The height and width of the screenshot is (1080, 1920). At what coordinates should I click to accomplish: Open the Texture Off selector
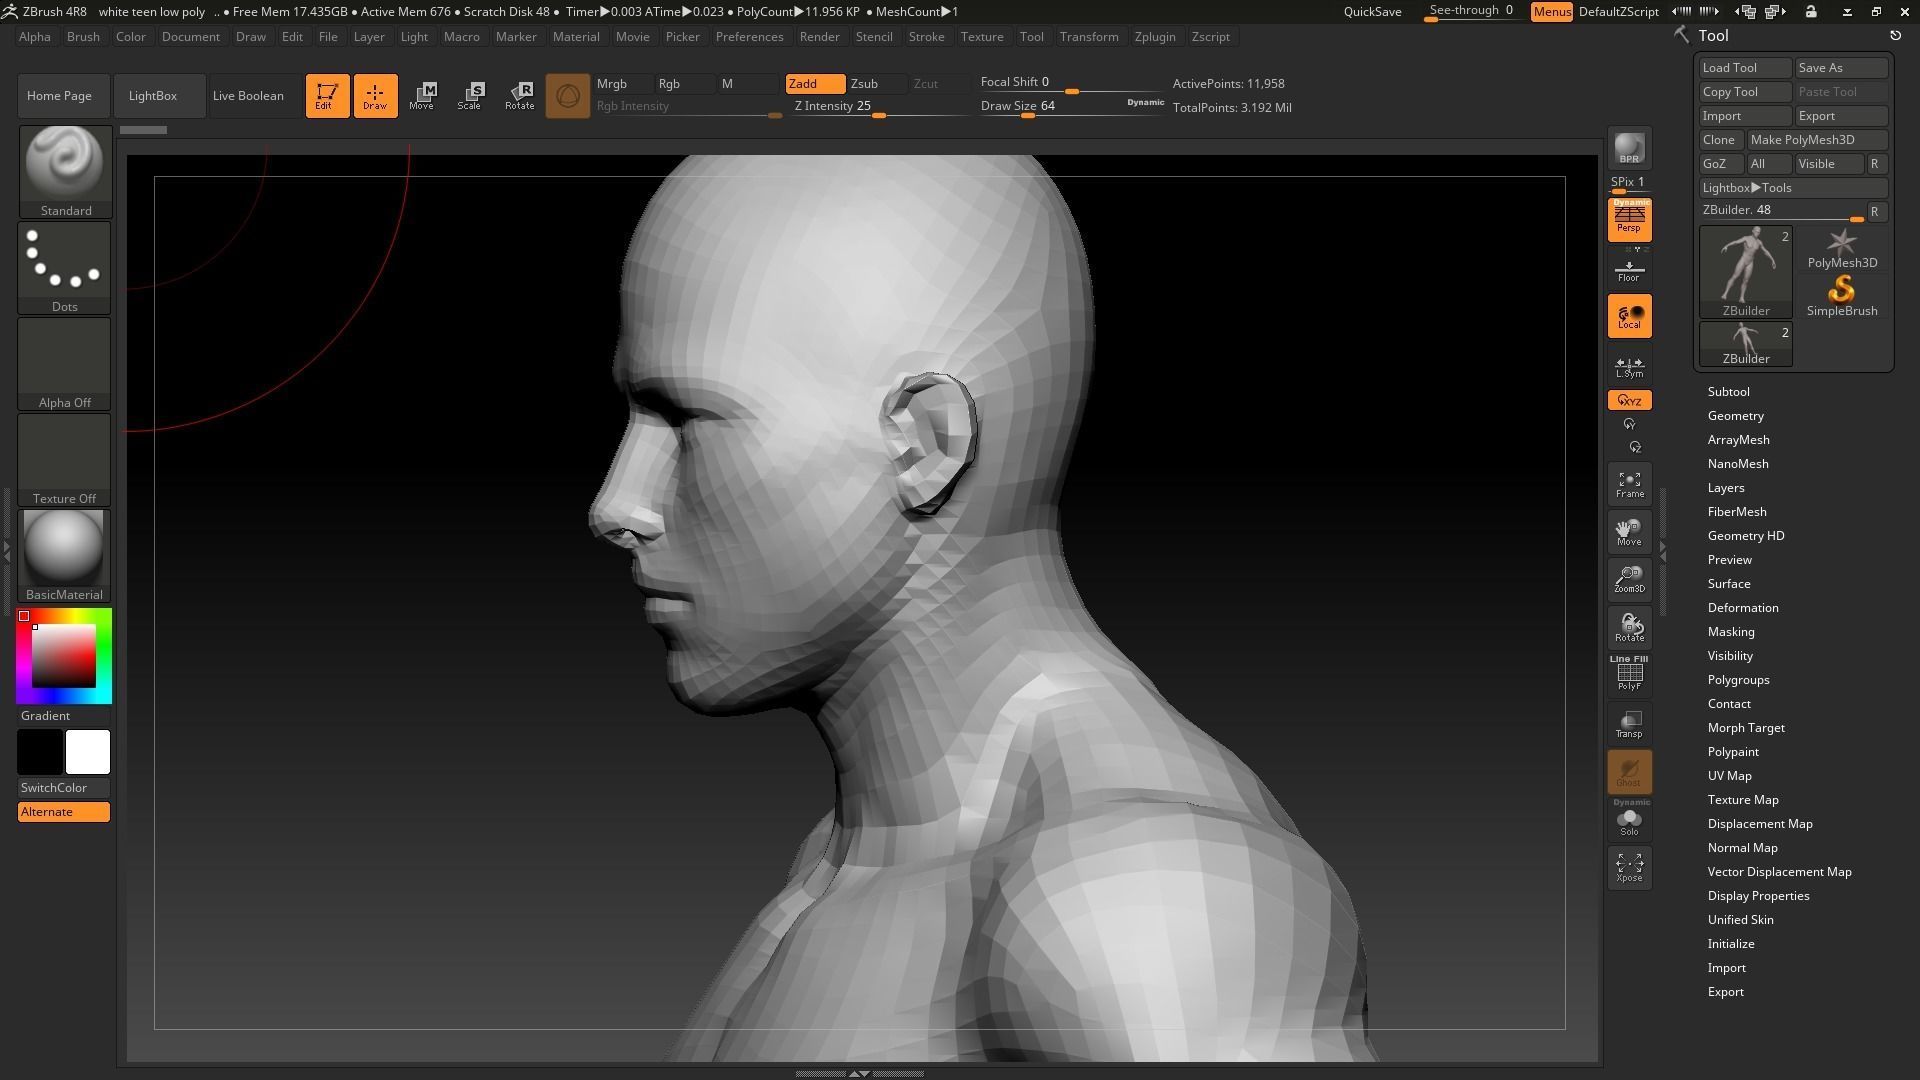coord(65,460)
